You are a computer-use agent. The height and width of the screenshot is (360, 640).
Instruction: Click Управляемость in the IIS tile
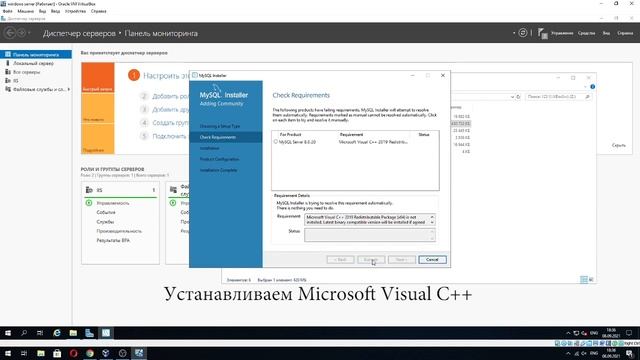(x=113, y=203)
